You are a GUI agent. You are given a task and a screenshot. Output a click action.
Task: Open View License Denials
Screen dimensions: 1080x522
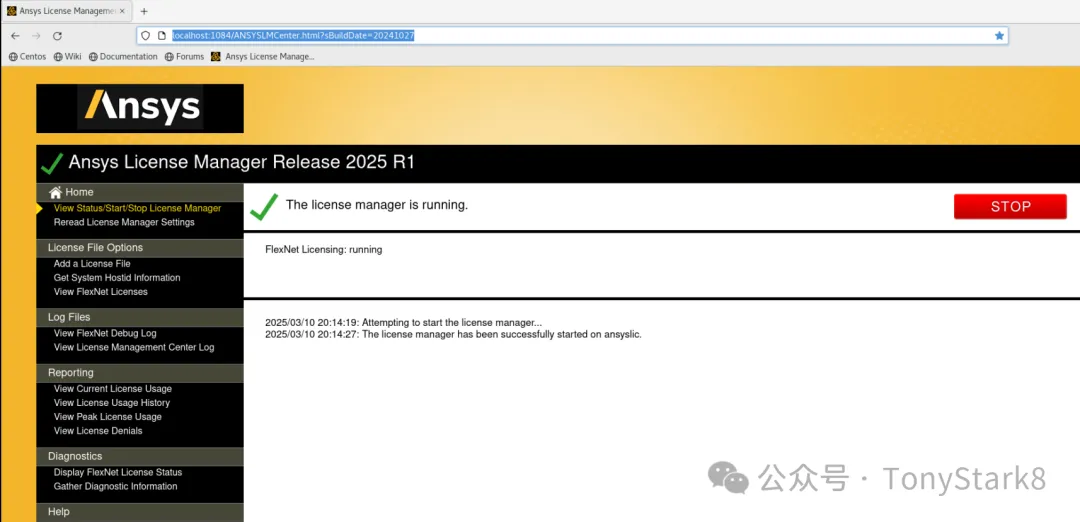tap(98, 431)
